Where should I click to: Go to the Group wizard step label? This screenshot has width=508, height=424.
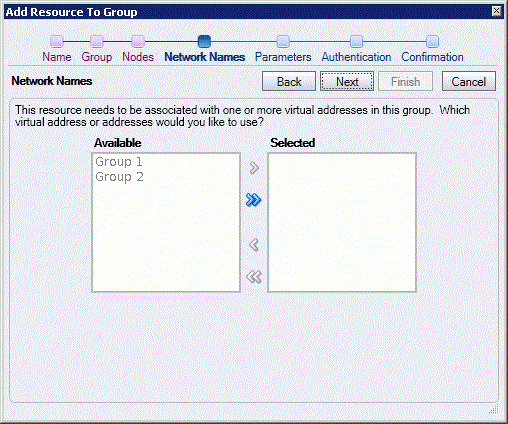(x=97, y=57)
